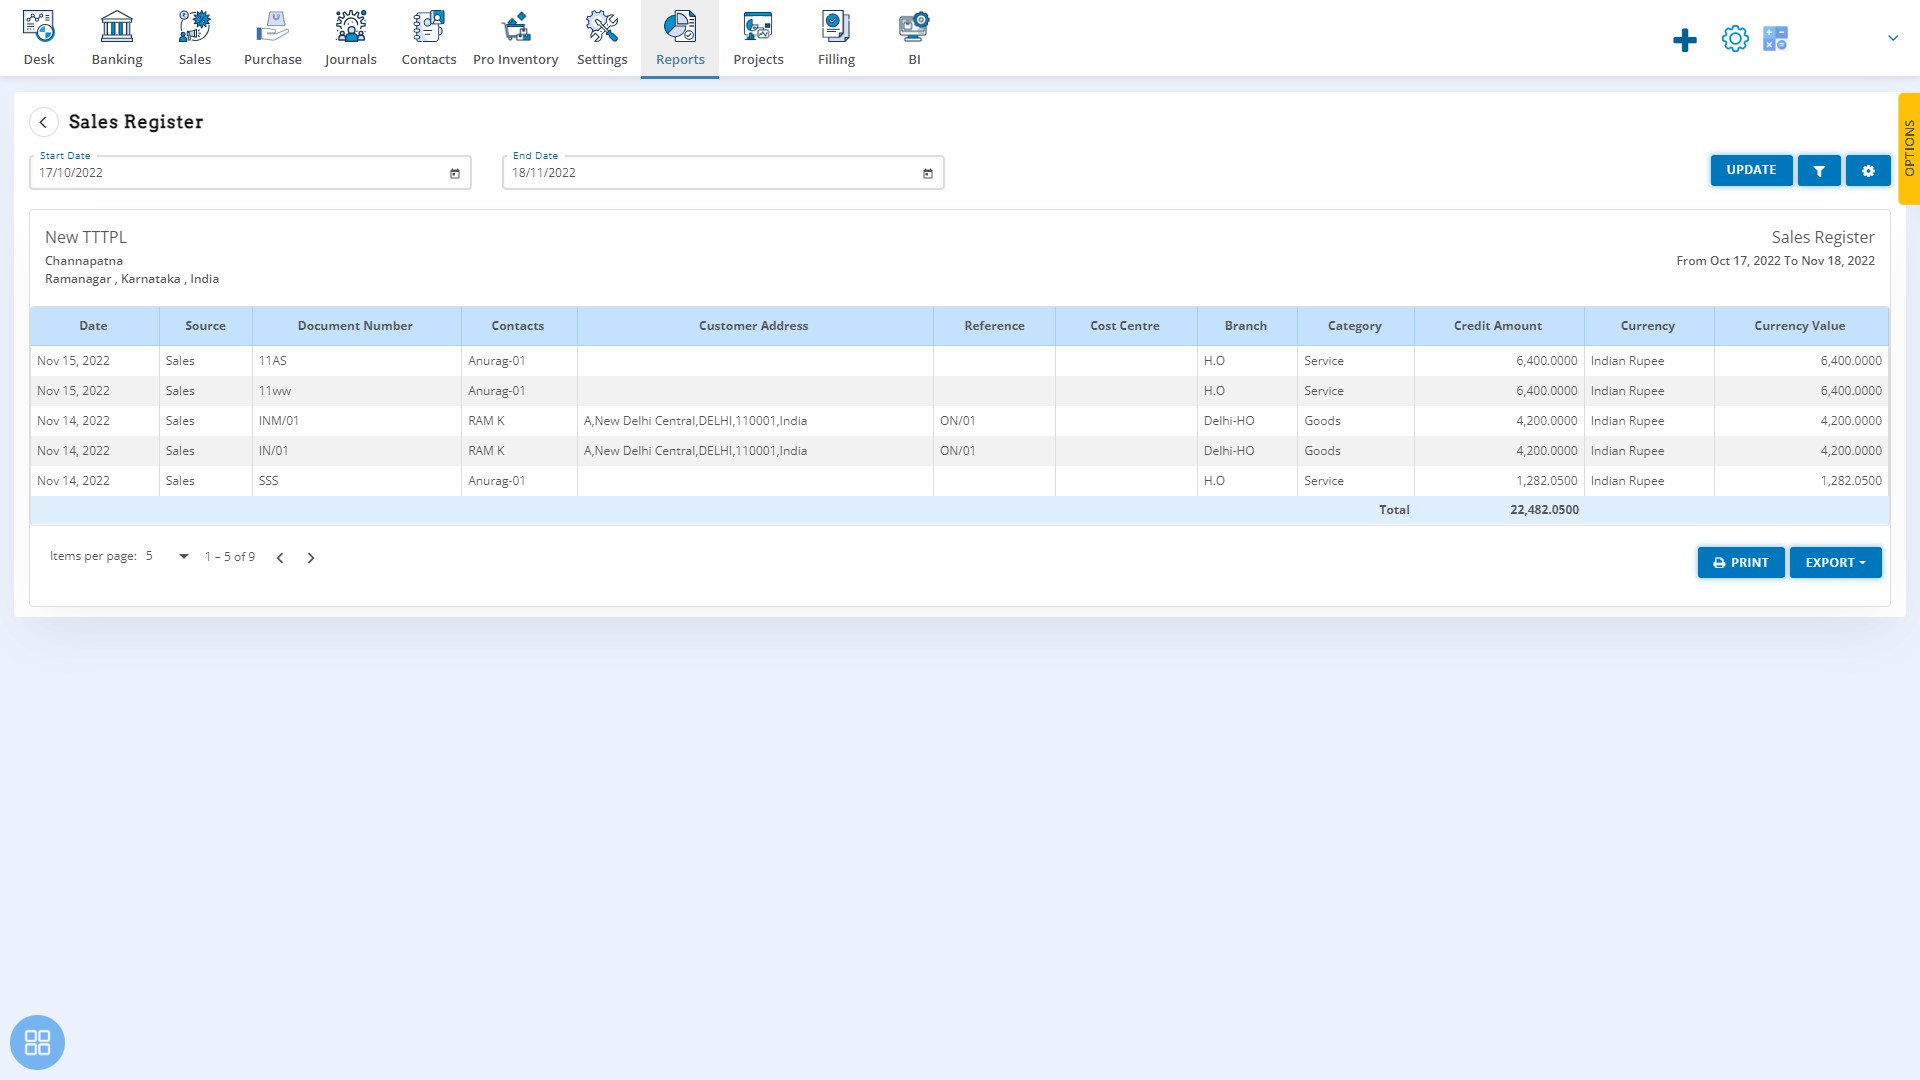Image resolution: width=1920 pixels, height=1080 pixels.
Task: Select the Journals menu tab
Action: (x=349, y=38)
